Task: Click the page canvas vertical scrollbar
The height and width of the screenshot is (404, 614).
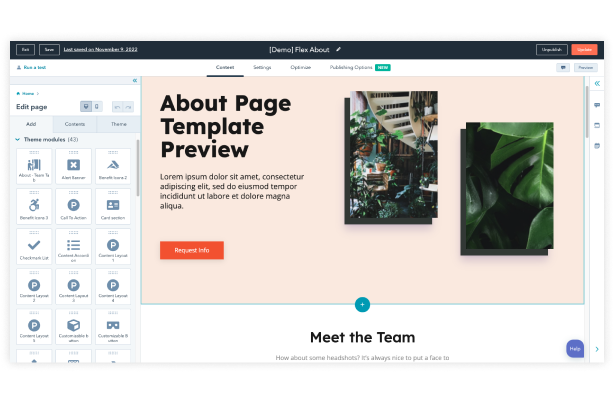Action: point(587,112)
